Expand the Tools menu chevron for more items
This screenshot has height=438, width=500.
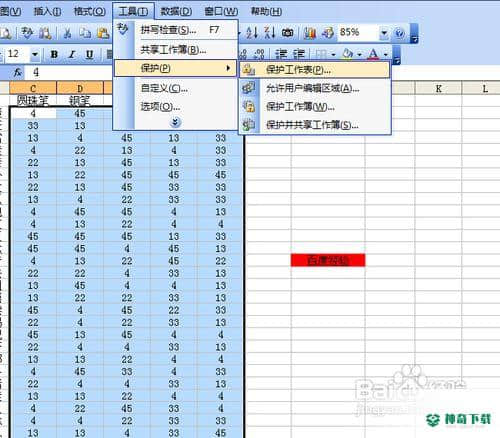point(175,122)
